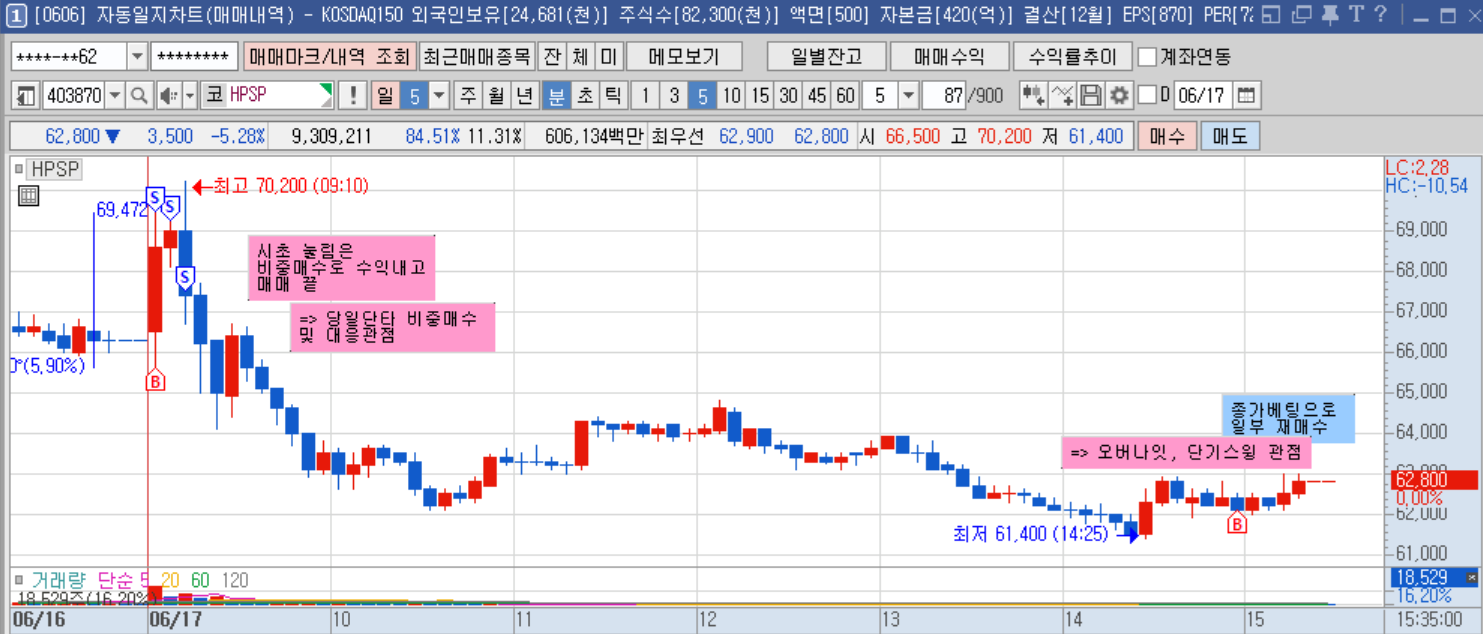Expand the daily period value dropdown
Image resolution: width=1483 pixels, height=634 pixels.
(x=439, y=96)
